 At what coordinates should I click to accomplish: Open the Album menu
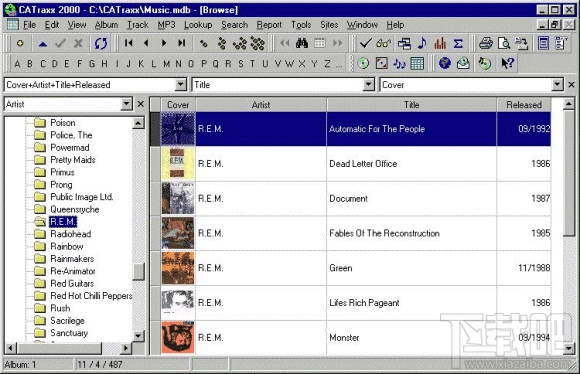tap(107, 25)
